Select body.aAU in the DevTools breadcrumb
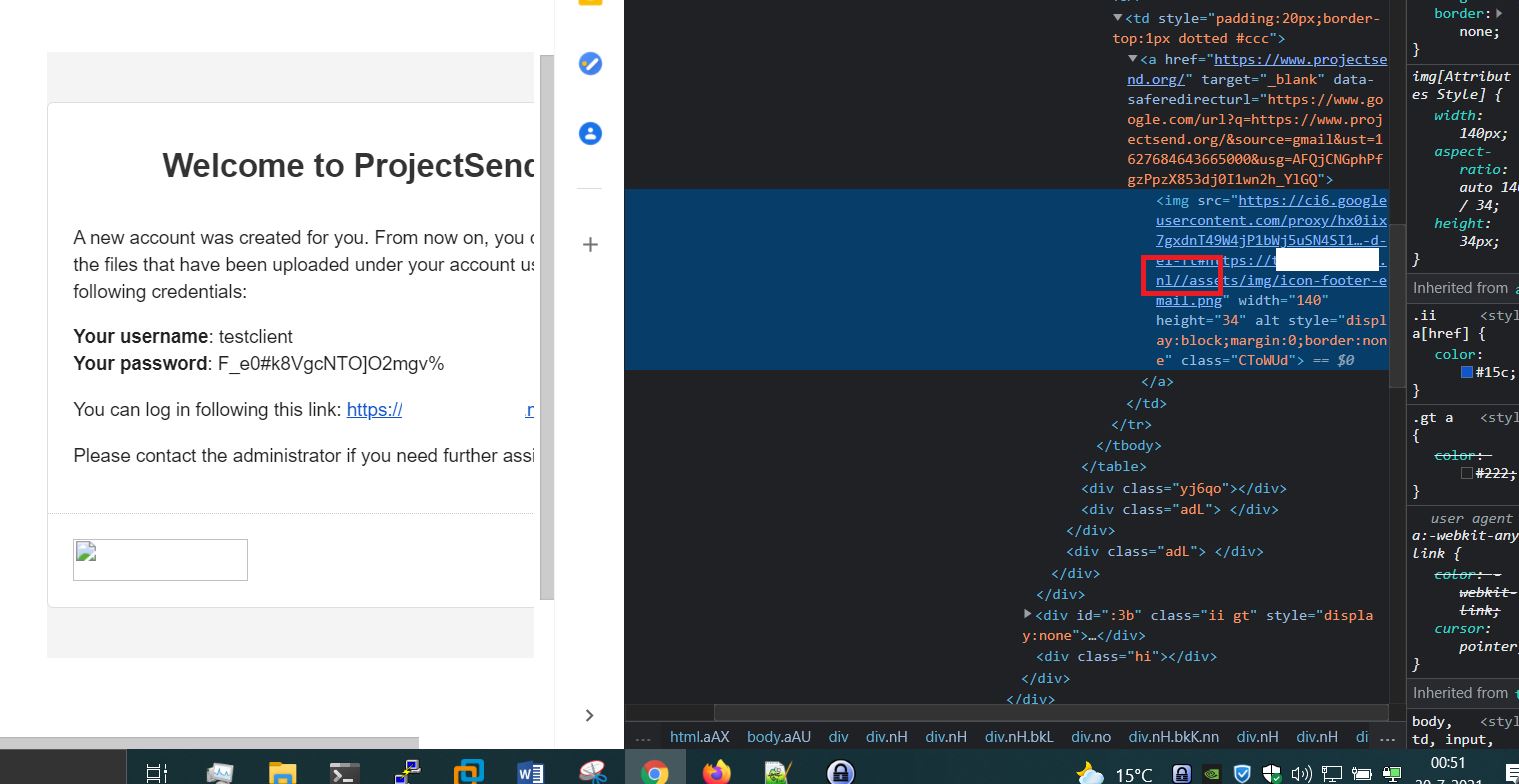The height and width of the screenshot is (784, 1519). pos(779,736)
